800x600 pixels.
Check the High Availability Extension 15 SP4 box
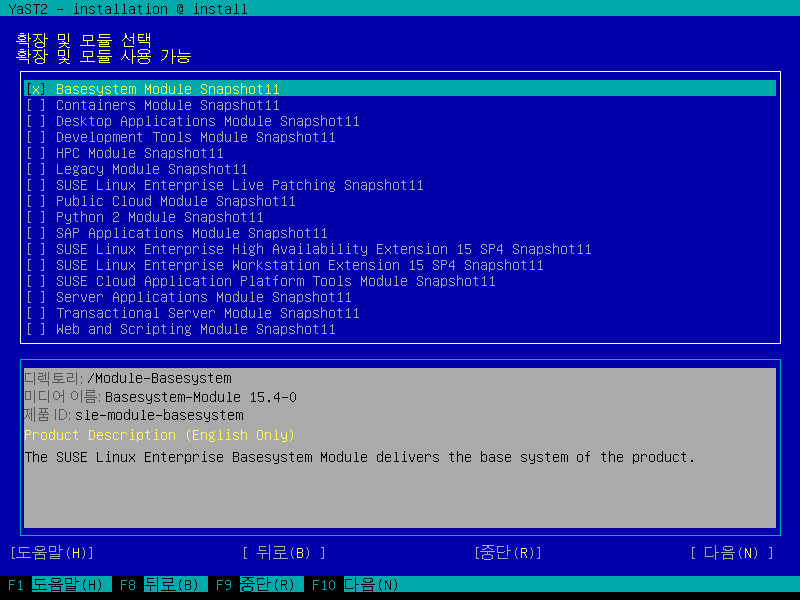pyautogui.click(x=37, y=249)
